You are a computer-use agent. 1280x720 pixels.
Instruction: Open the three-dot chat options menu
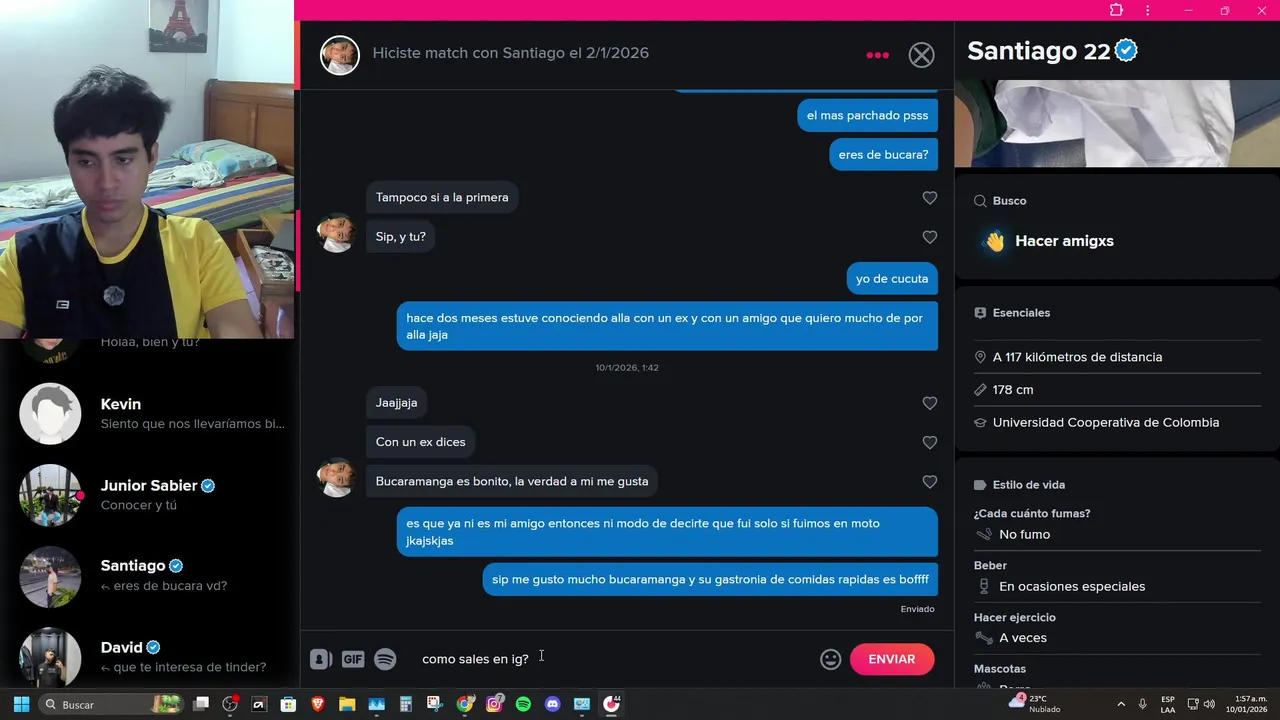coord(877,55)
